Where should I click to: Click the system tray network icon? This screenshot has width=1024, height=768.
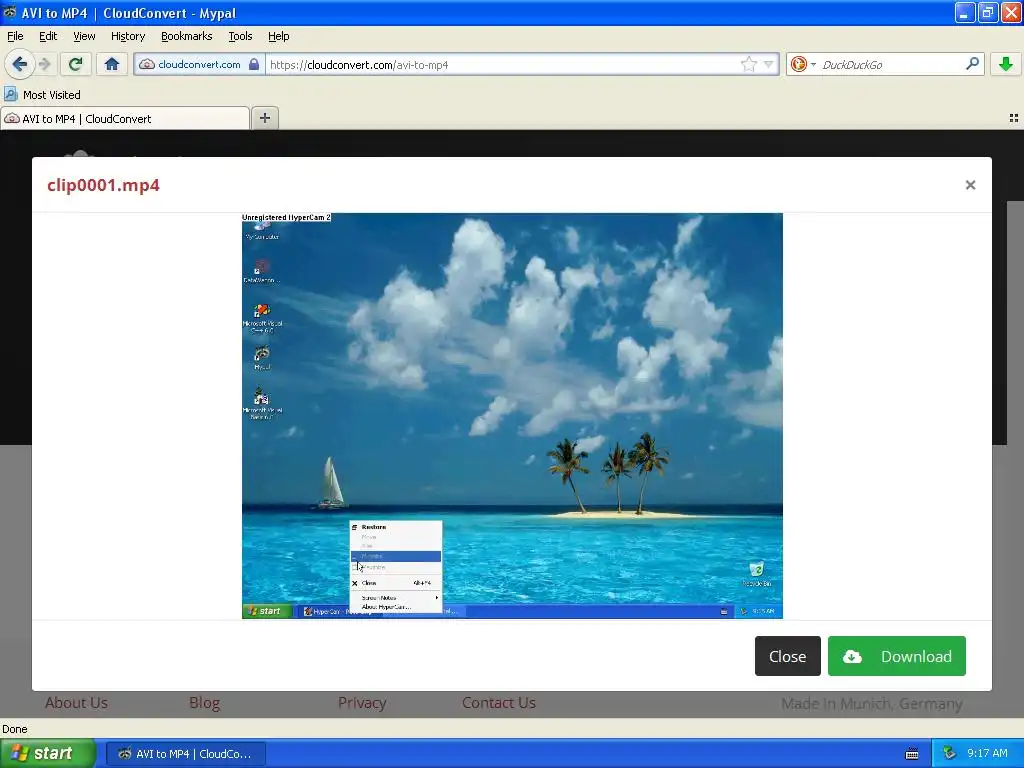949,754
